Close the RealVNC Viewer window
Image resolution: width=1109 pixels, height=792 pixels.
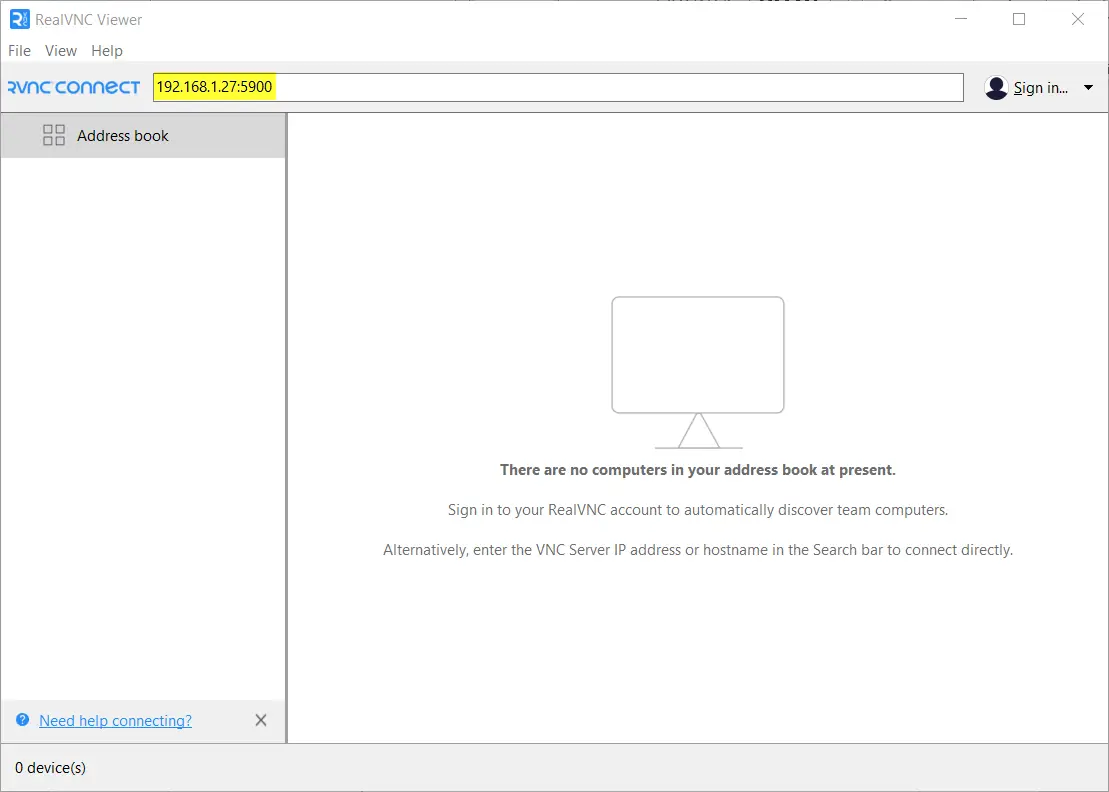[1078, 19]
